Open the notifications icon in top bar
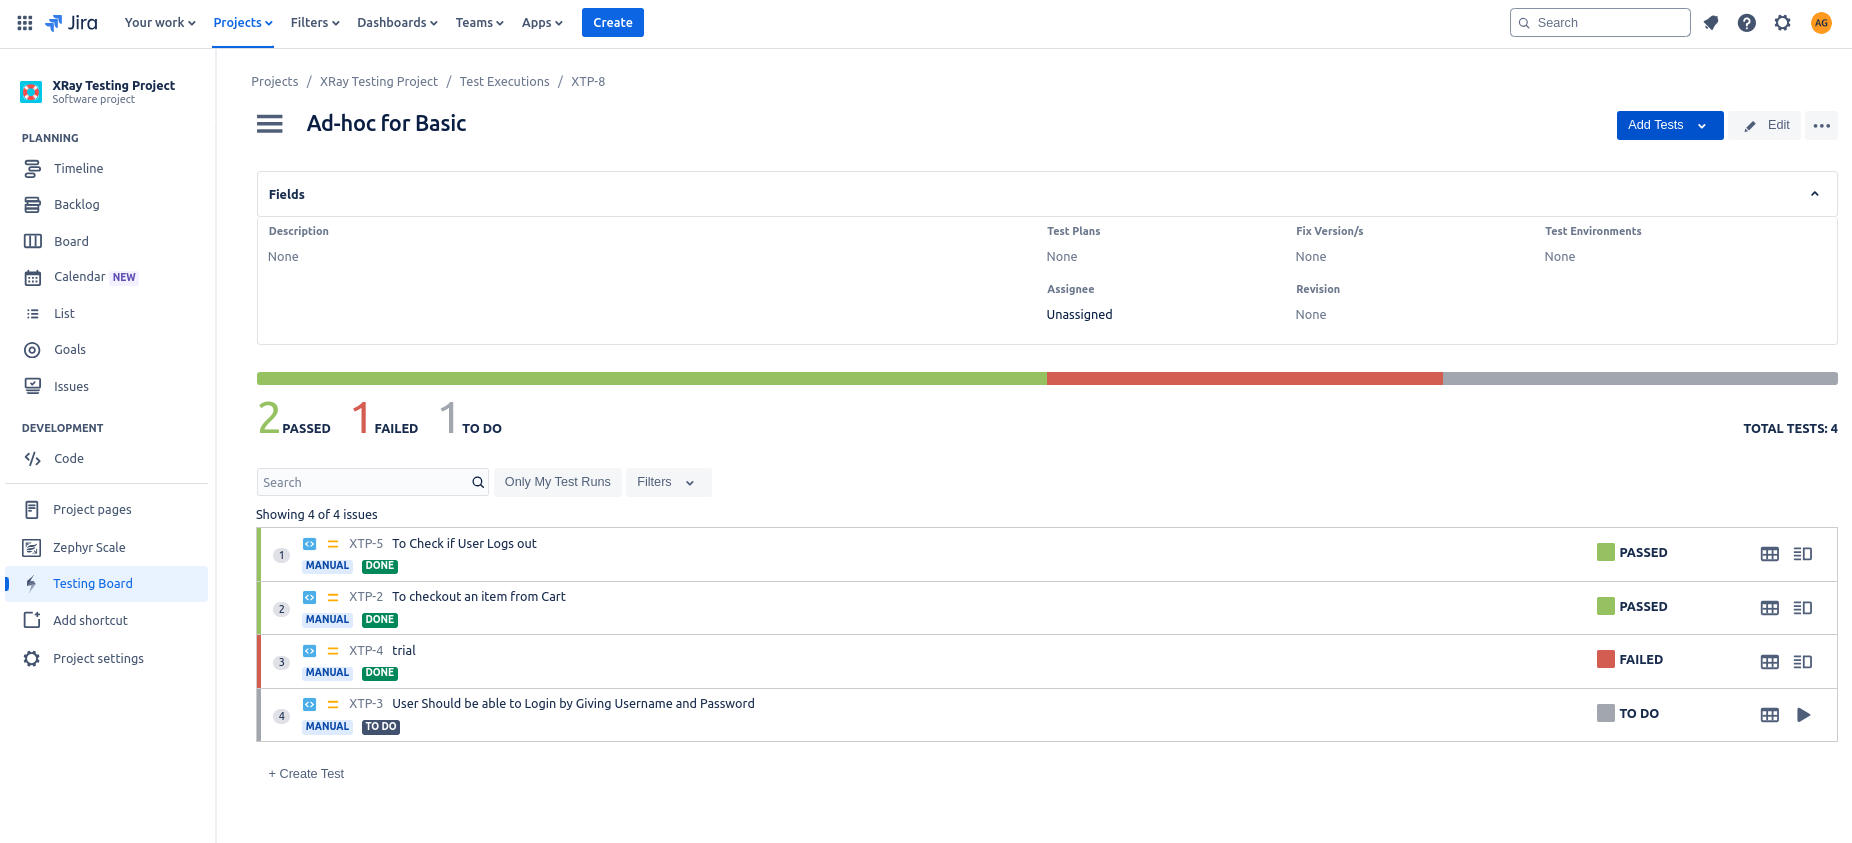Image resolution: width=1852 pixels, height=843 pixels. [1711, 23]
